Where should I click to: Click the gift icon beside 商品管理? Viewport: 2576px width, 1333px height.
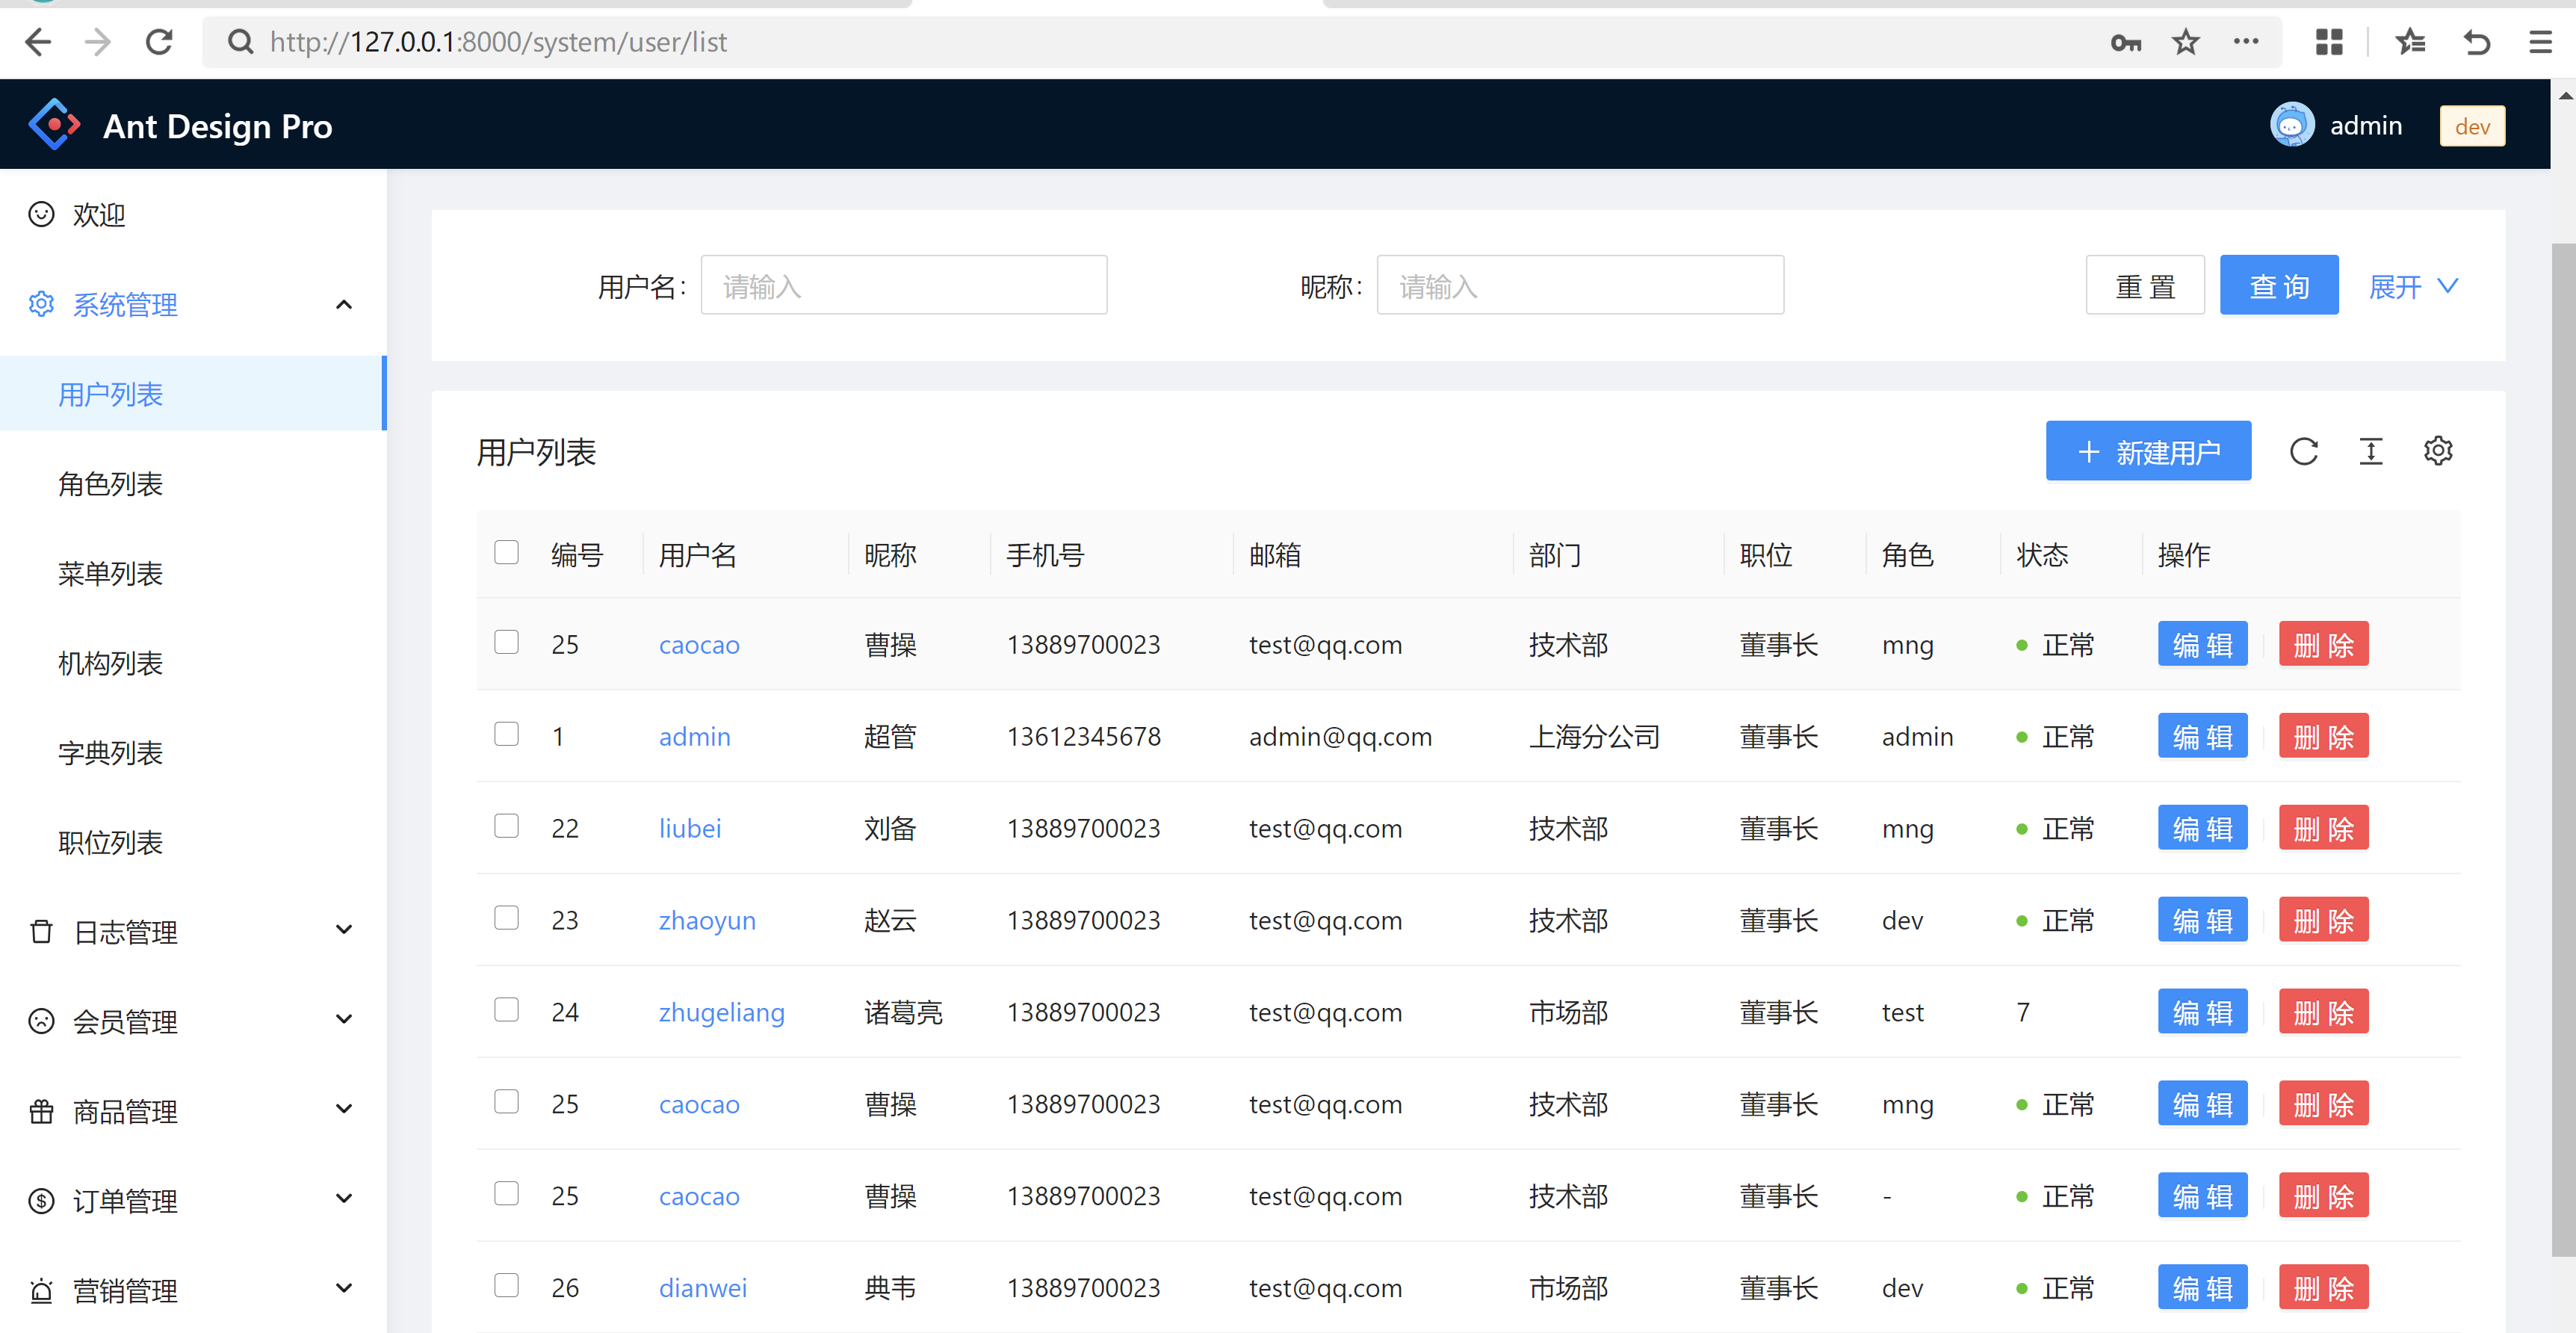coord(41,1111)
